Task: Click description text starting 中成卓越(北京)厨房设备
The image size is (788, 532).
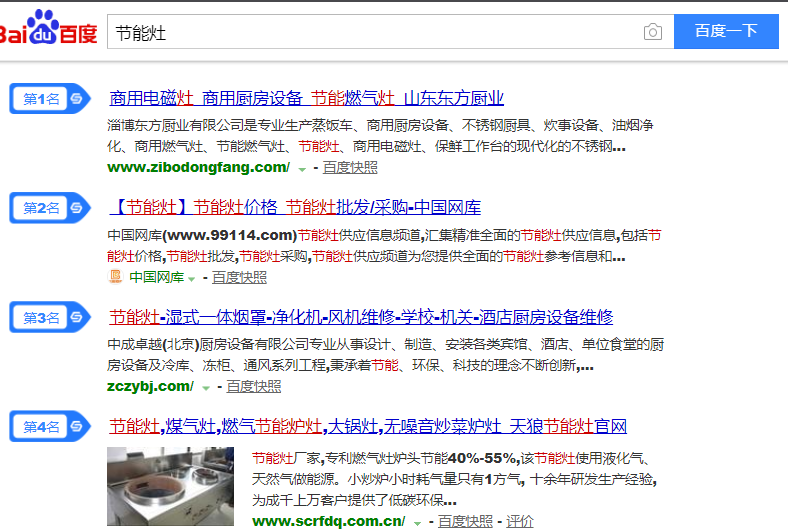Action: point(385,355)
